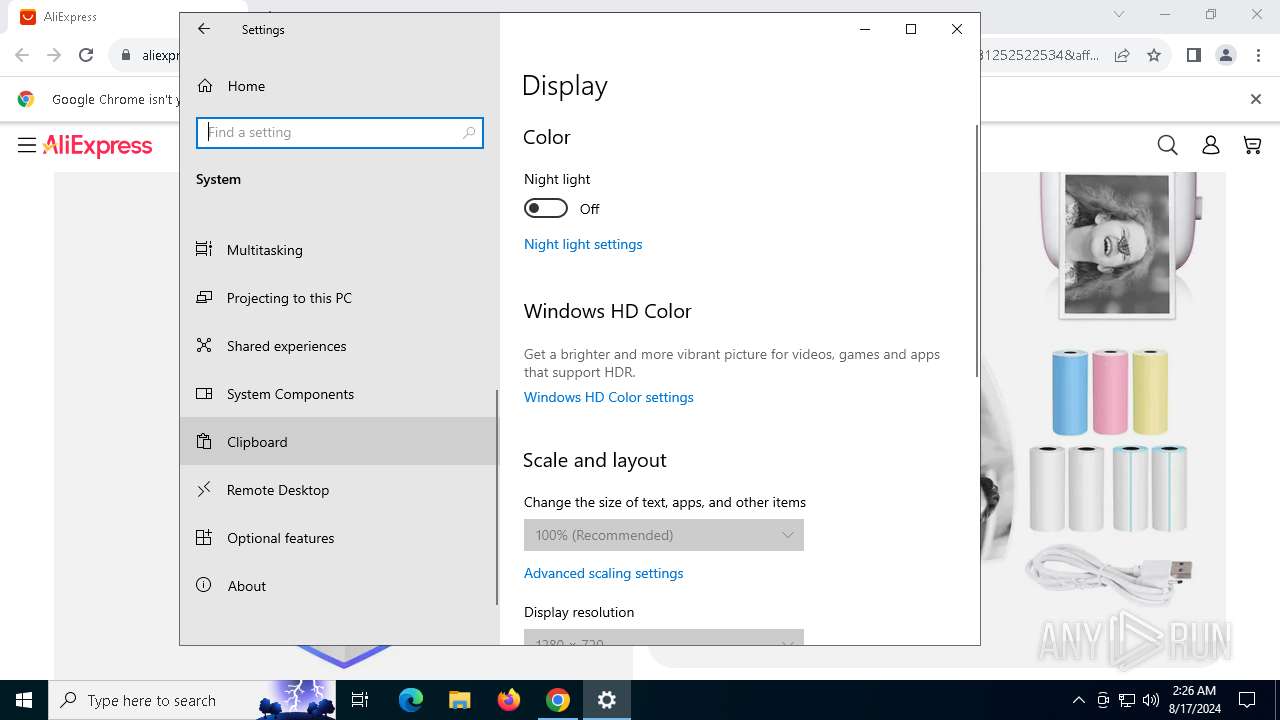View the colored paper rolls image
Screen dimensions: 1280x720
[1110, 391]
